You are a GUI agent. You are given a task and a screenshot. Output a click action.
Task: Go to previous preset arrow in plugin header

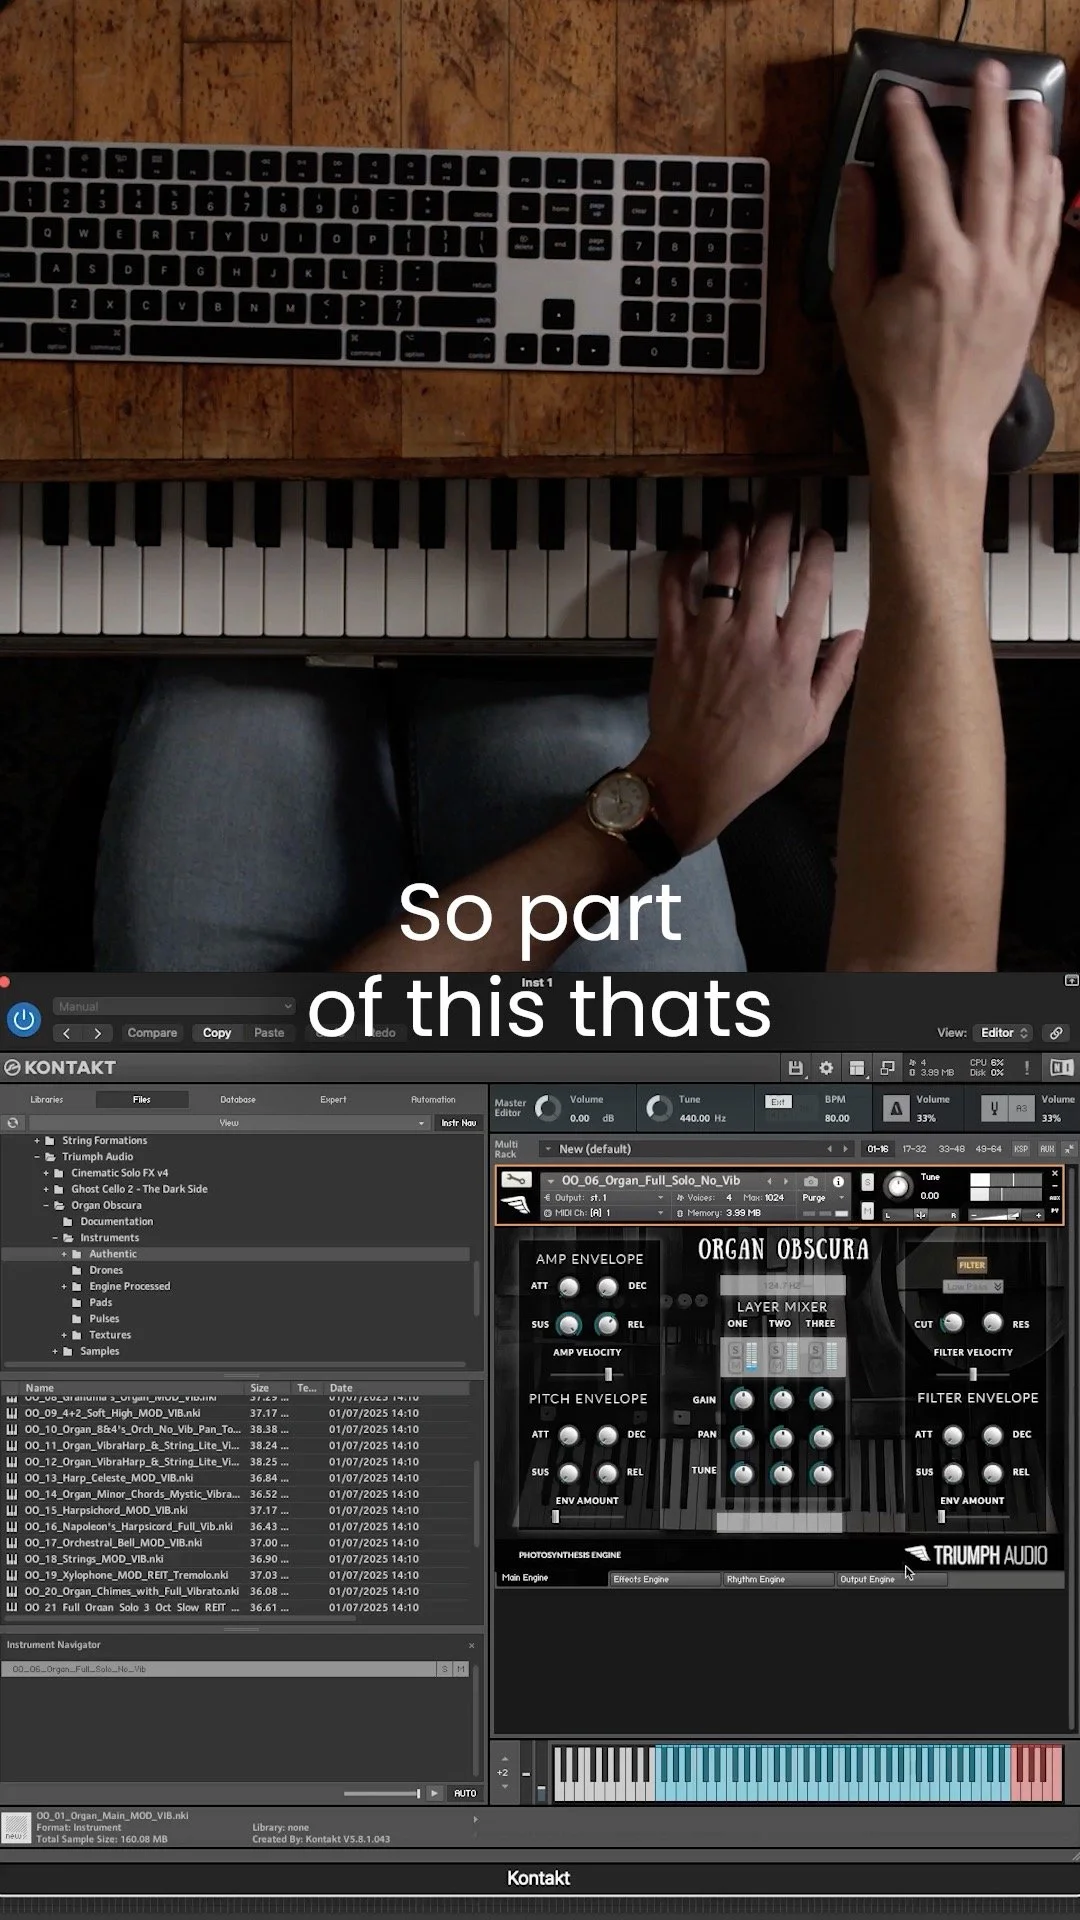[67, 1033]
